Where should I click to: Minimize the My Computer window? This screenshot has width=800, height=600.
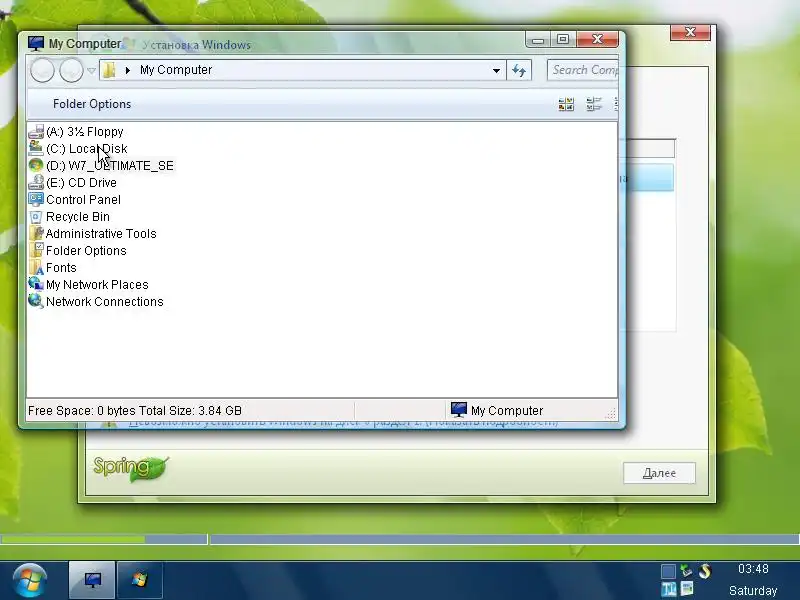pos(537,39)
